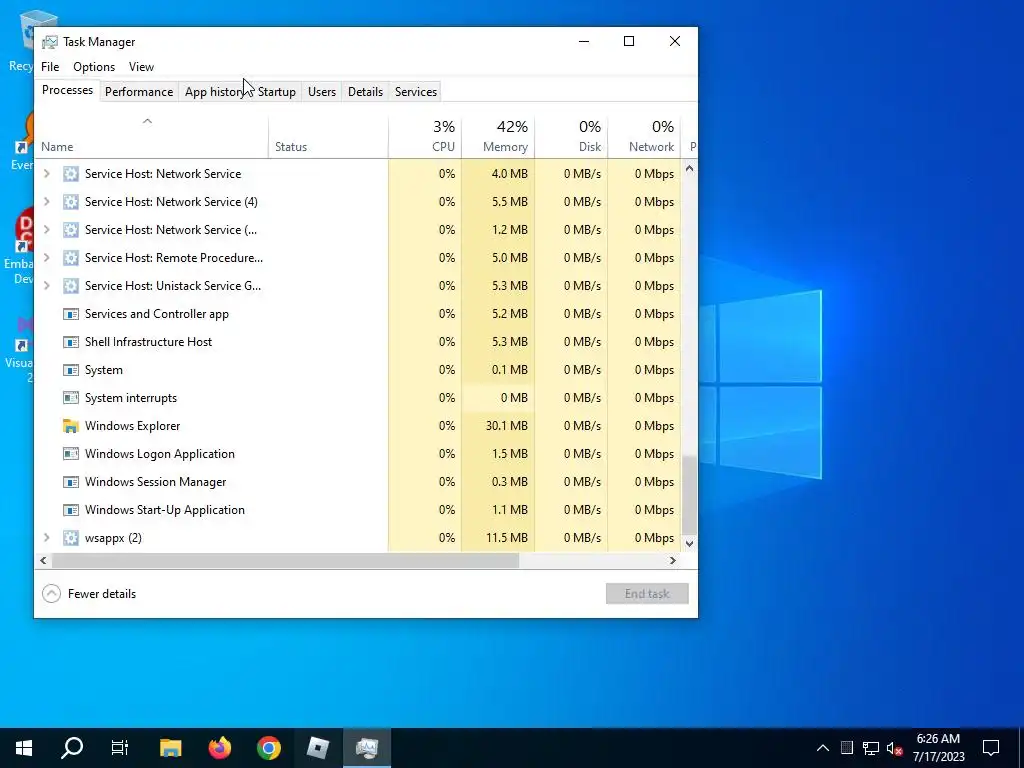The image size is (1024, 768).
Task: Sort by Memory usage column
Action: (x=498, y=137)
